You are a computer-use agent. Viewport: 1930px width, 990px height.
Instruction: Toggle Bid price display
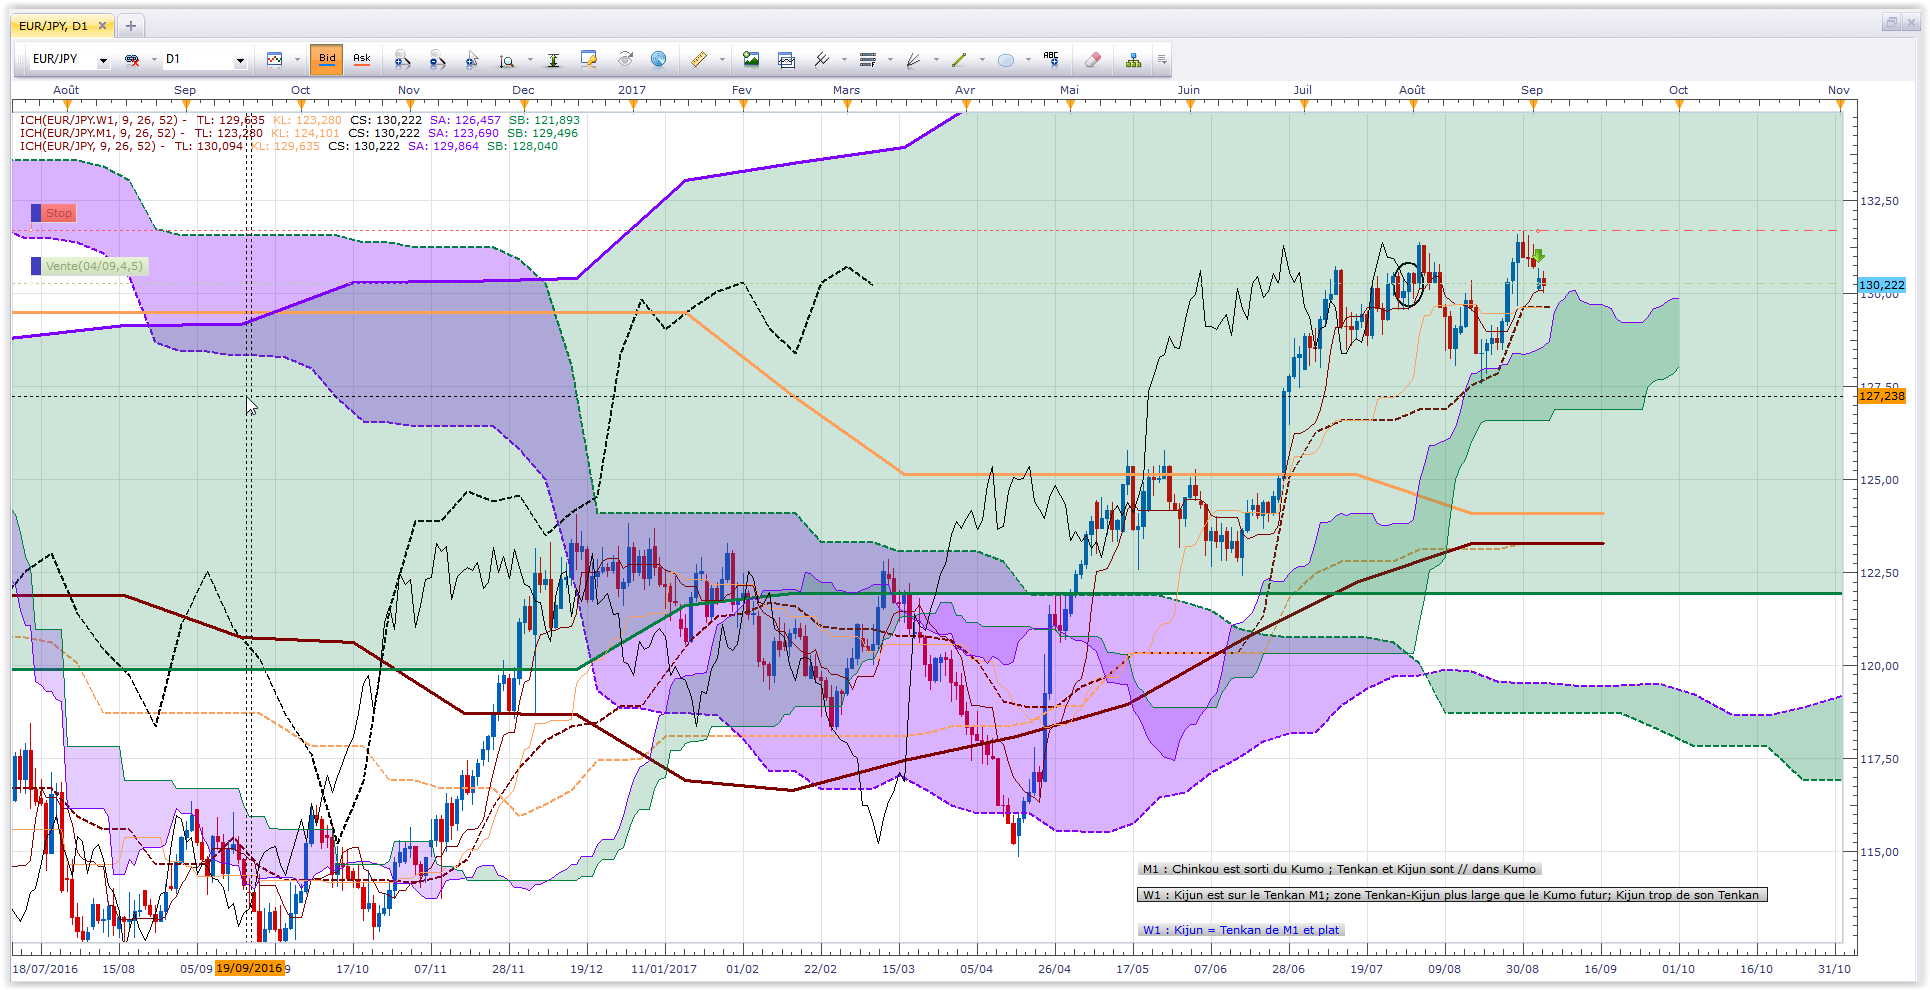click(x=327, y=59)
